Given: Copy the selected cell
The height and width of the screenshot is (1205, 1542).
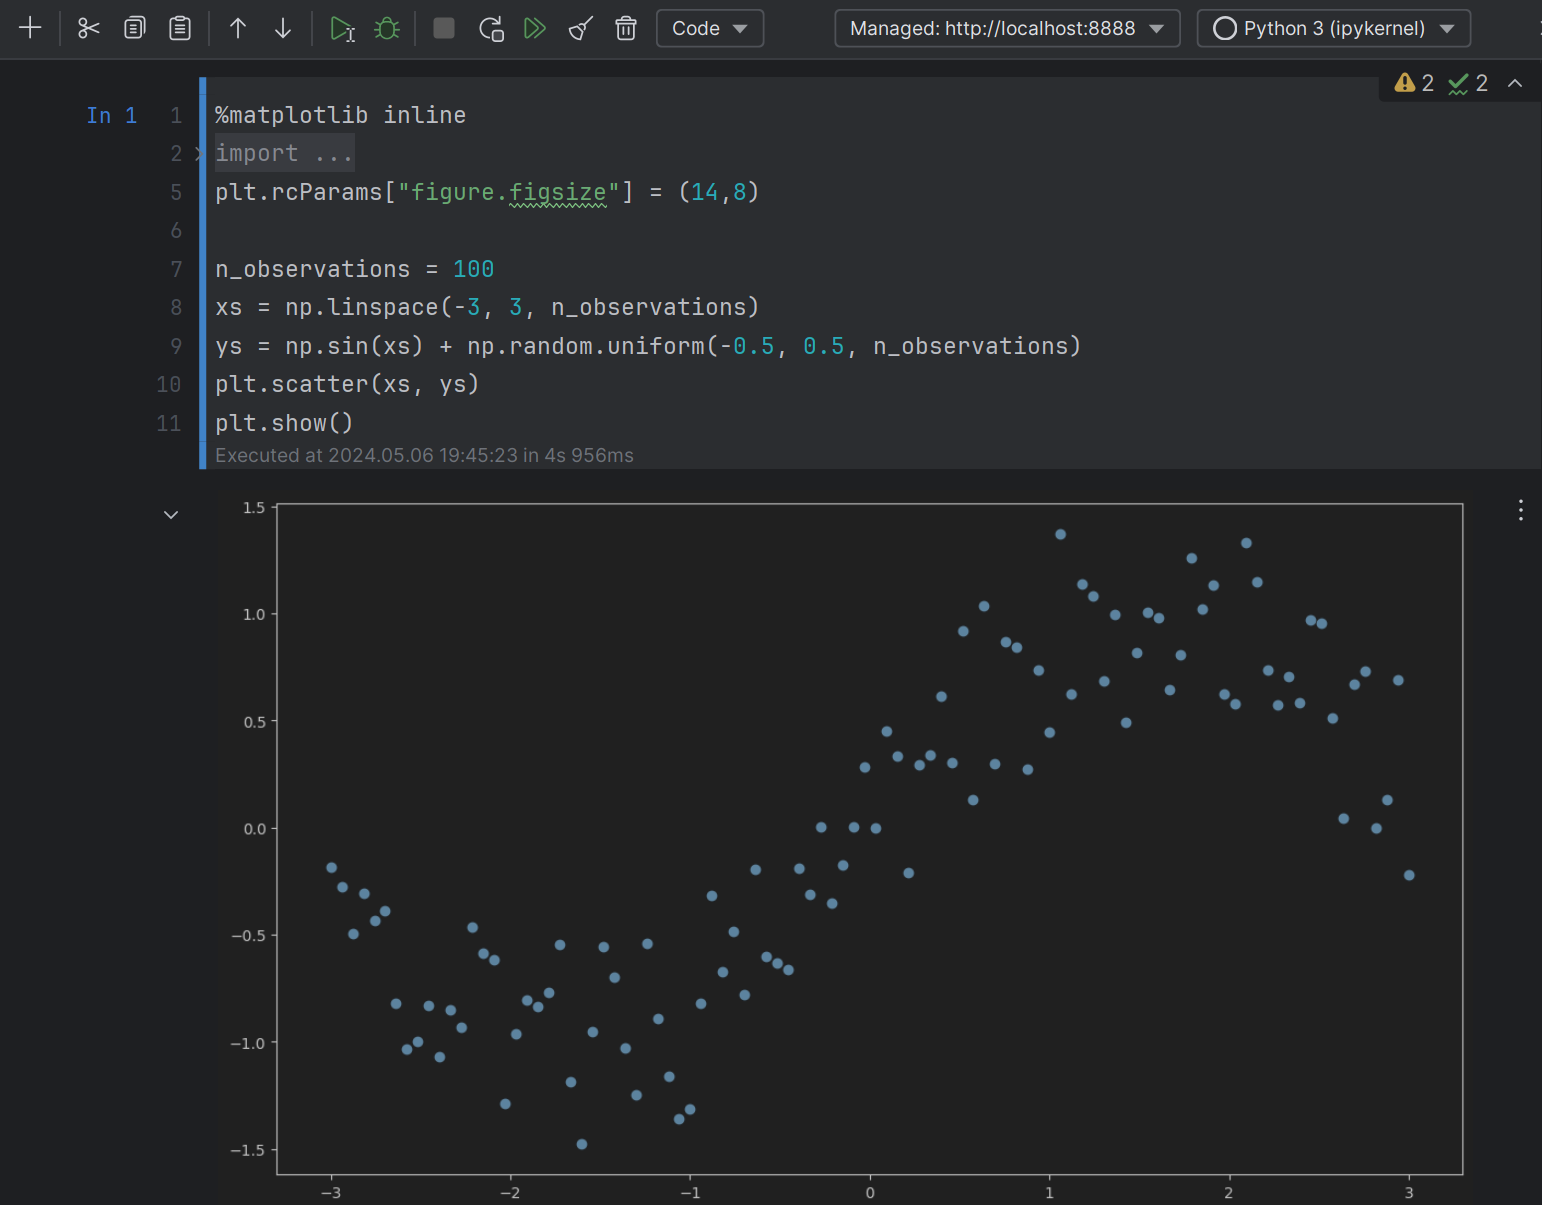Looking at the screenshot, I should pos(134,28).
